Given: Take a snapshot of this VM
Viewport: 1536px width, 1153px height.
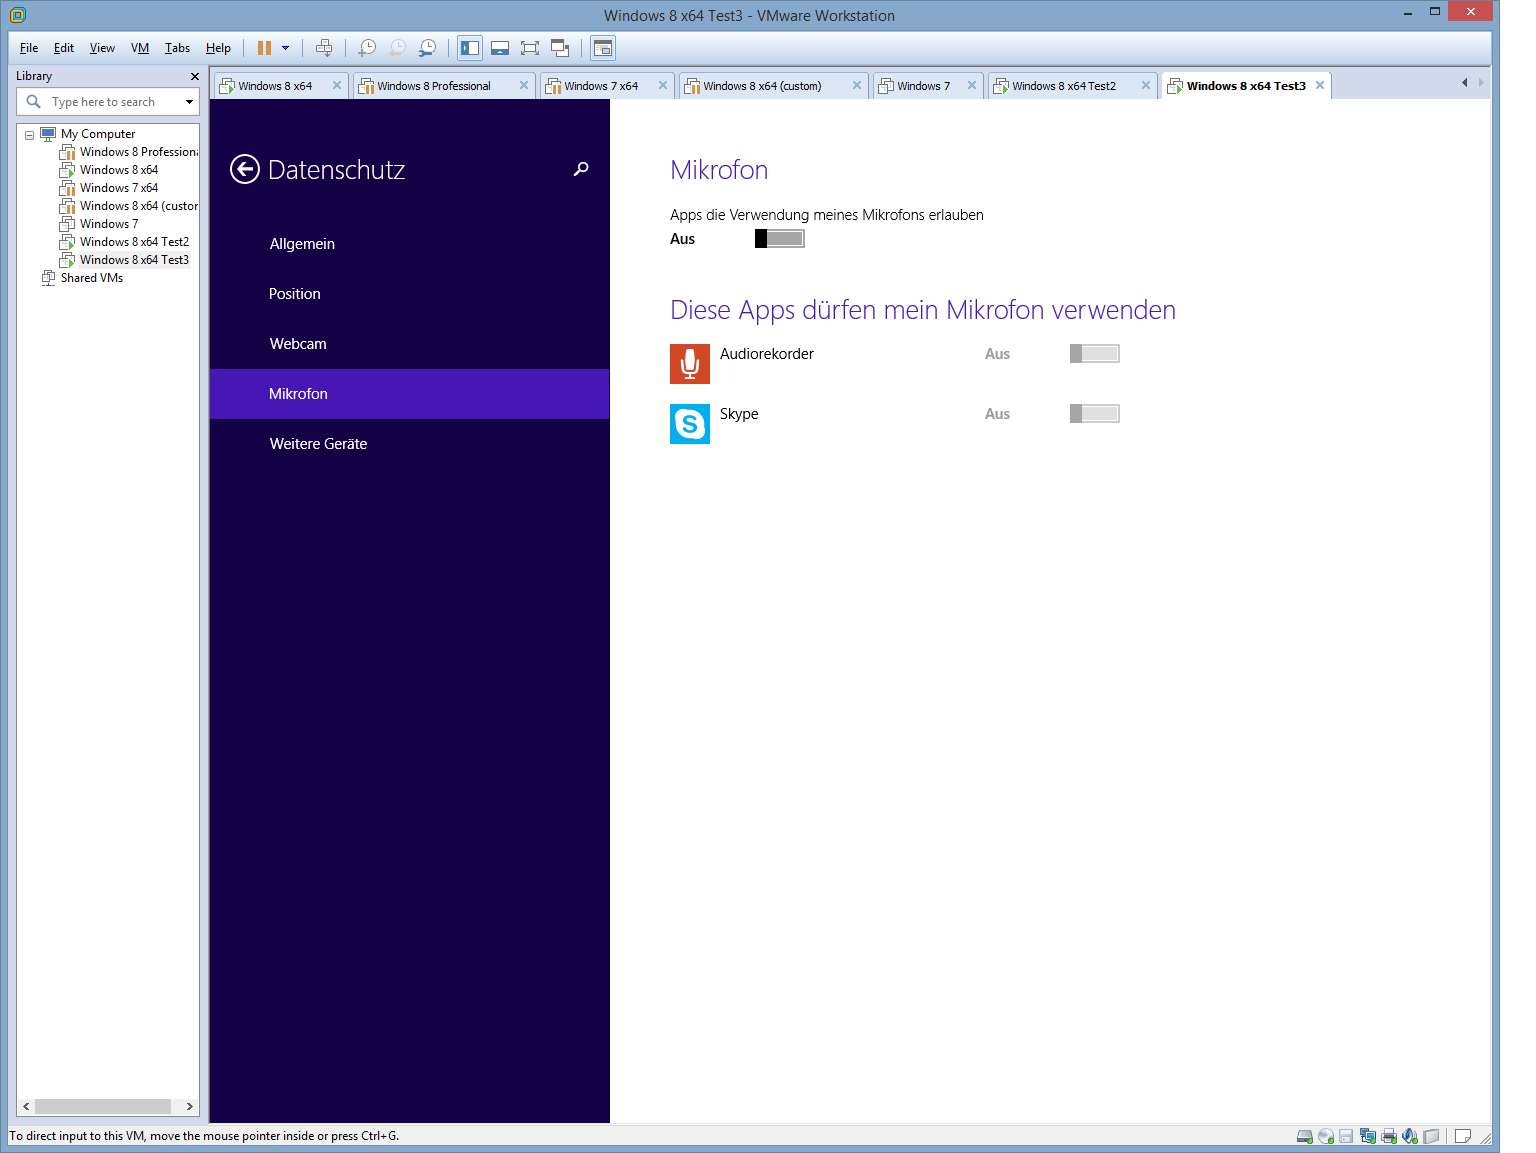Looking at the screenshot, I should pyautogui.click(x=367, y=48).
